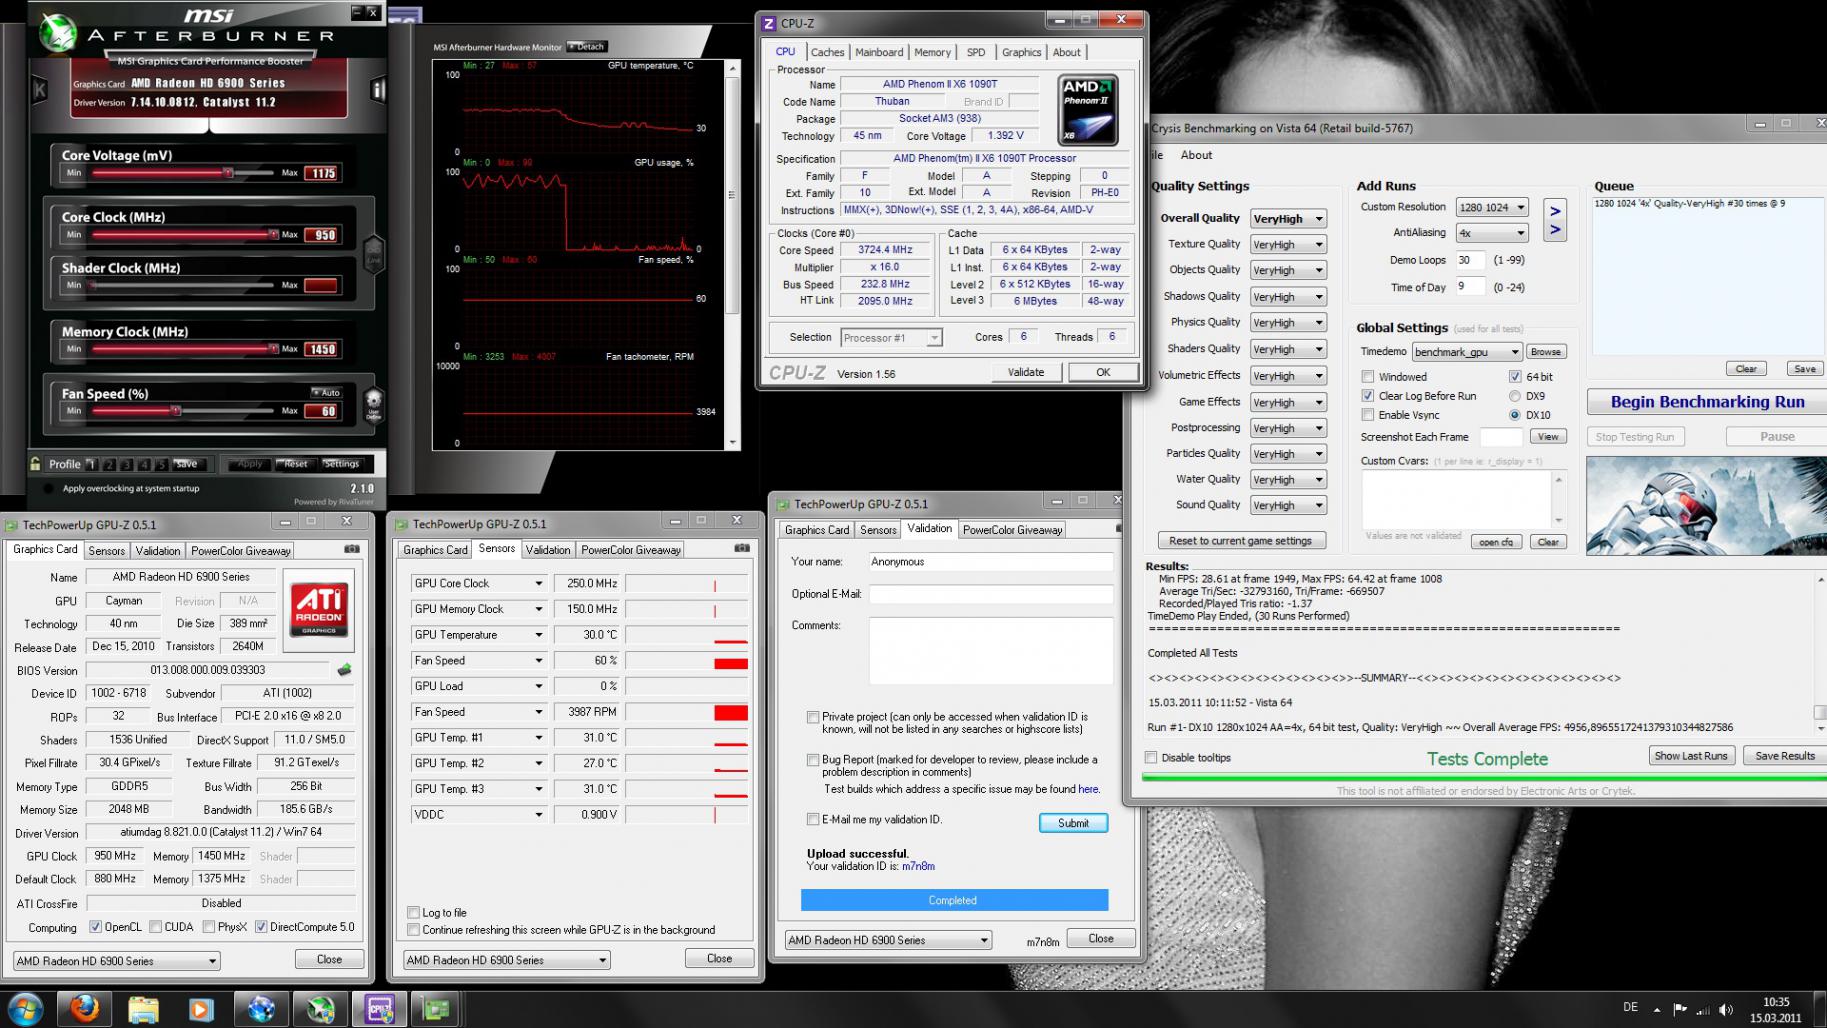Click the Afterburner info 'i' icon
Image resolution: width=1827 pixels, height=1028 pixels.
pyautogui.click(x=378, y=89)
